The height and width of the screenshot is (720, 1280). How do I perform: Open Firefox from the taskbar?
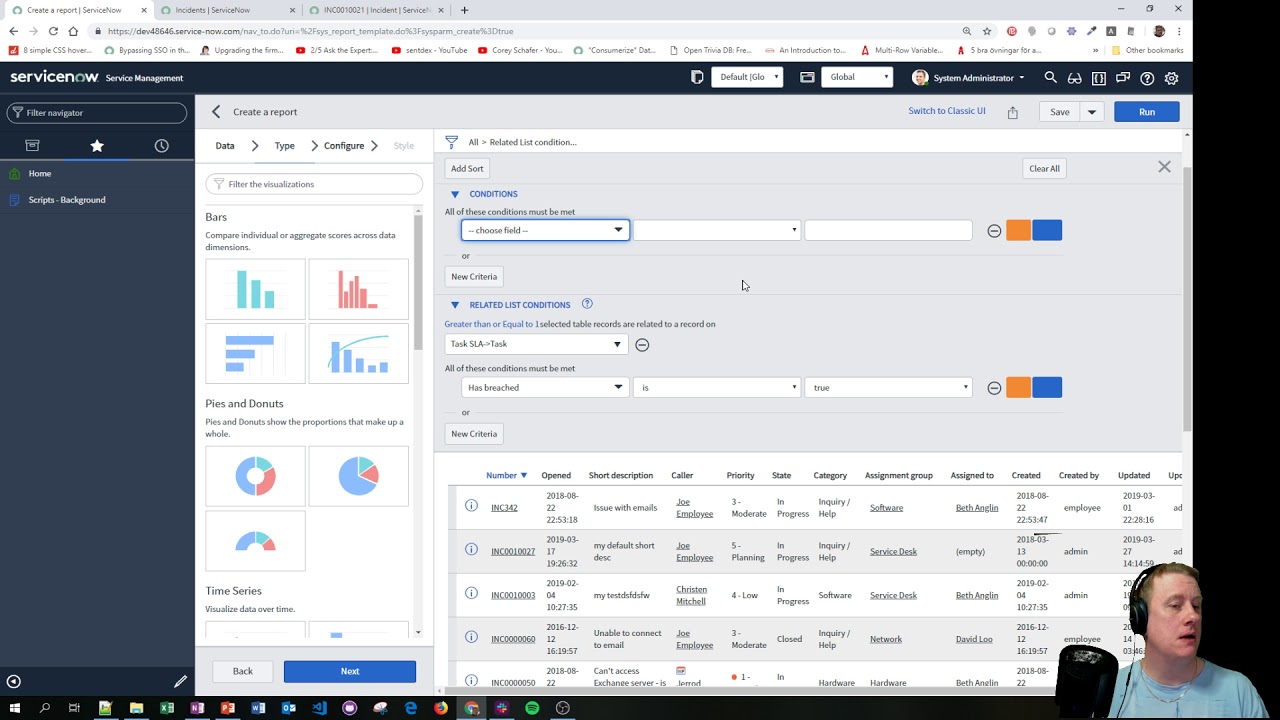(x=441, y=708)
